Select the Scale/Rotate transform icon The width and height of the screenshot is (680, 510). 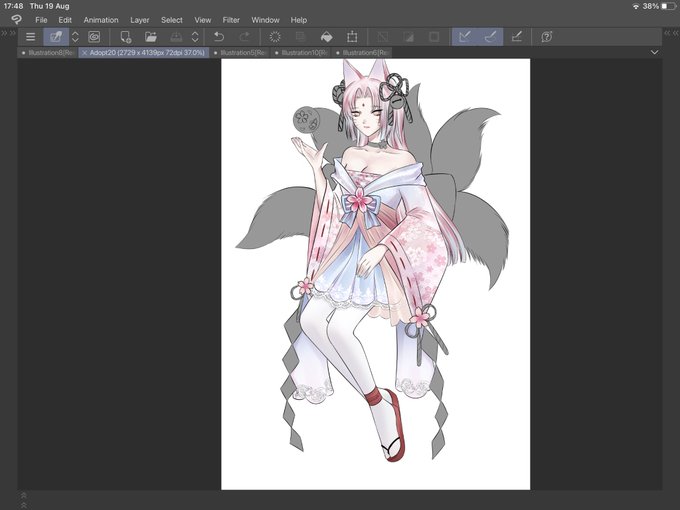[x=352, y=37]
